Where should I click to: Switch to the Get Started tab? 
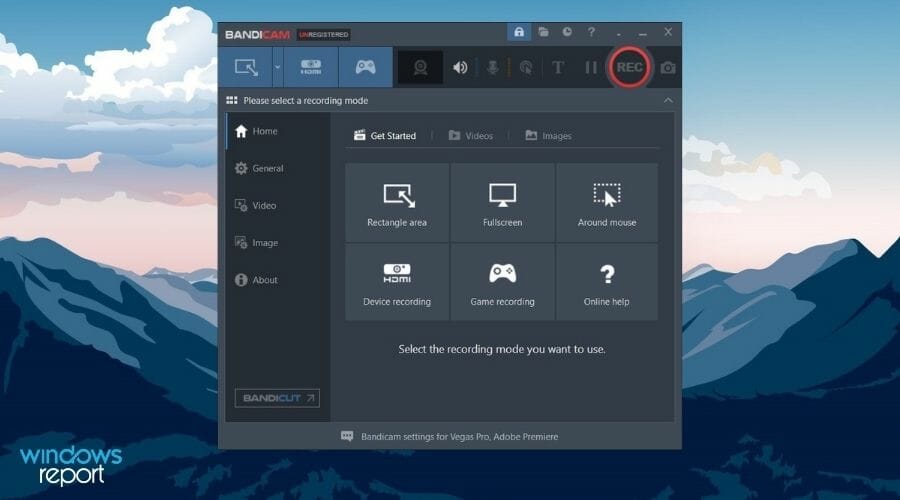385,135
